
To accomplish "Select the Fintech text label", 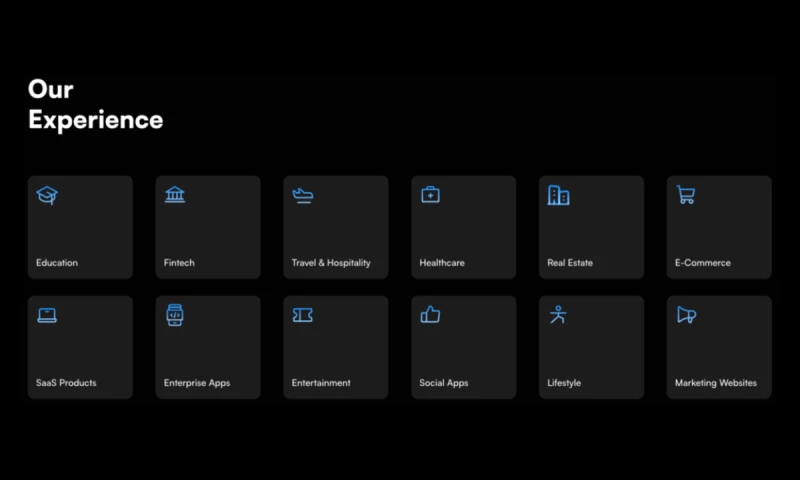I will tap(179, 263).
